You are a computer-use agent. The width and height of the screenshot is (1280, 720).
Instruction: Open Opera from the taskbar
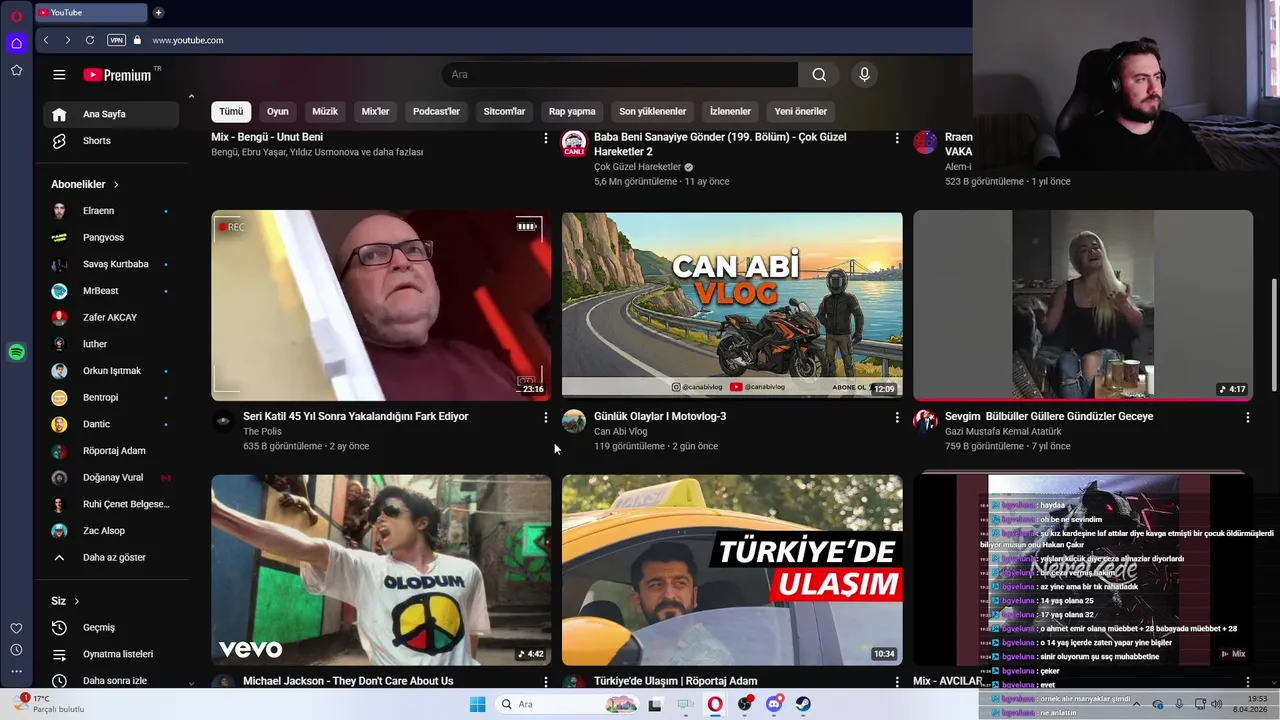715,704
